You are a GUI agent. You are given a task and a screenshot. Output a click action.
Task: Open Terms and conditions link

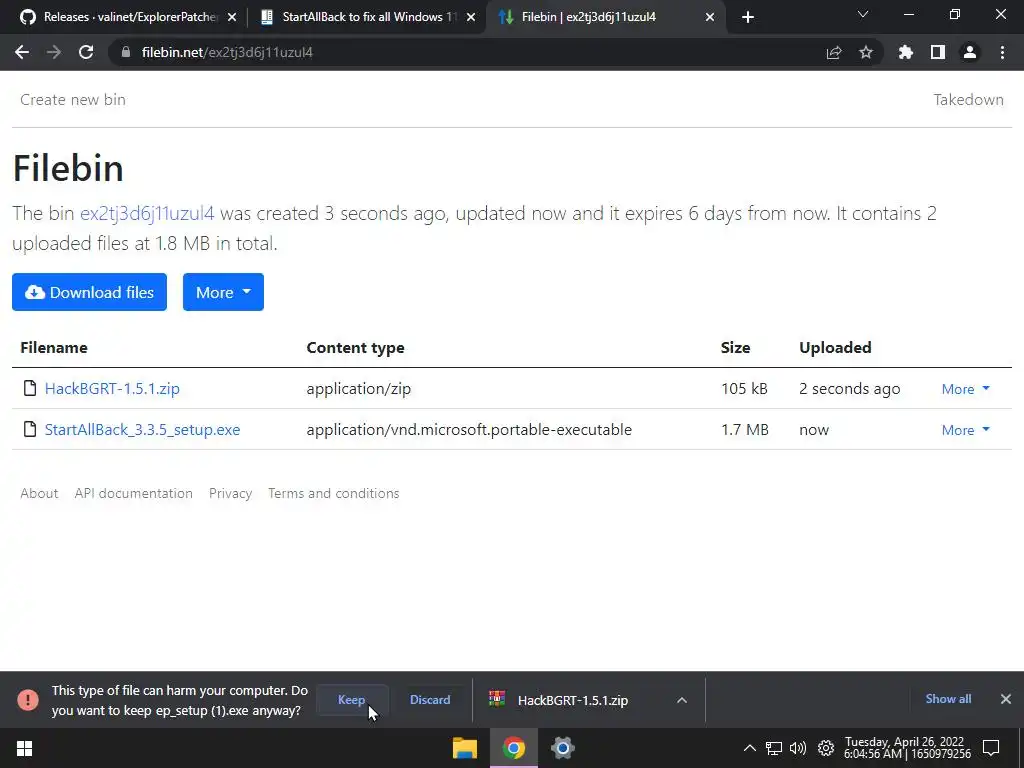point(334,493)
